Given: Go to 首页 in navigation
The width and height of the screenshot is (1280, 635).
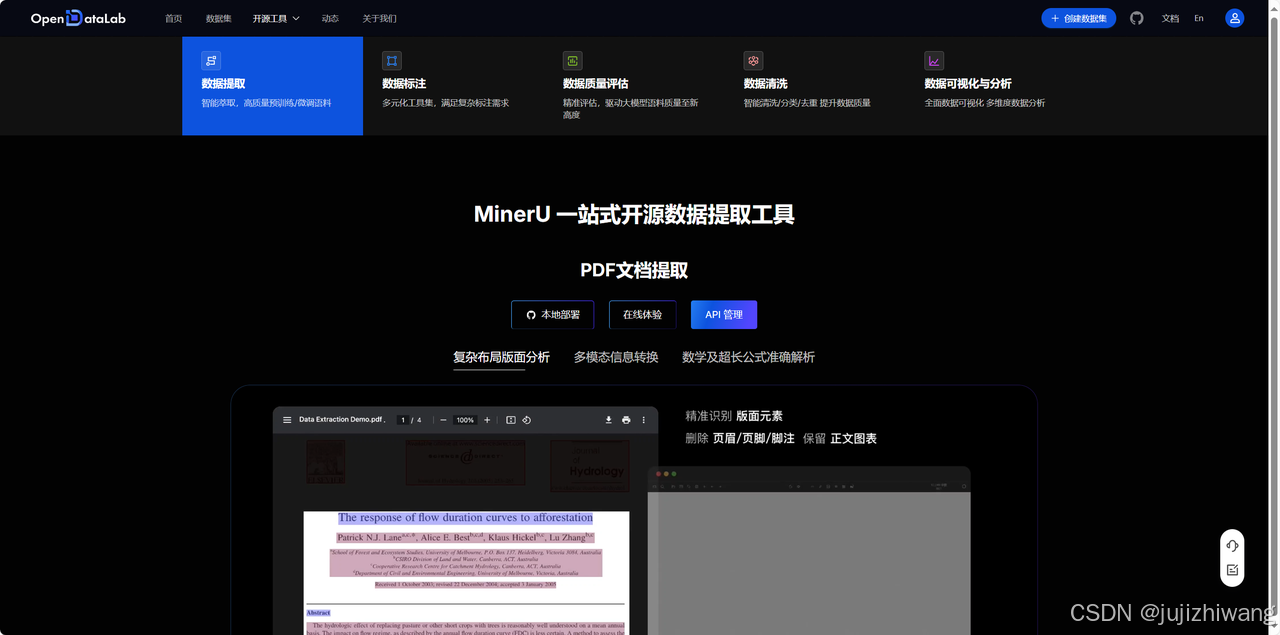Looking at the screenshot, I should click(174, 18).
